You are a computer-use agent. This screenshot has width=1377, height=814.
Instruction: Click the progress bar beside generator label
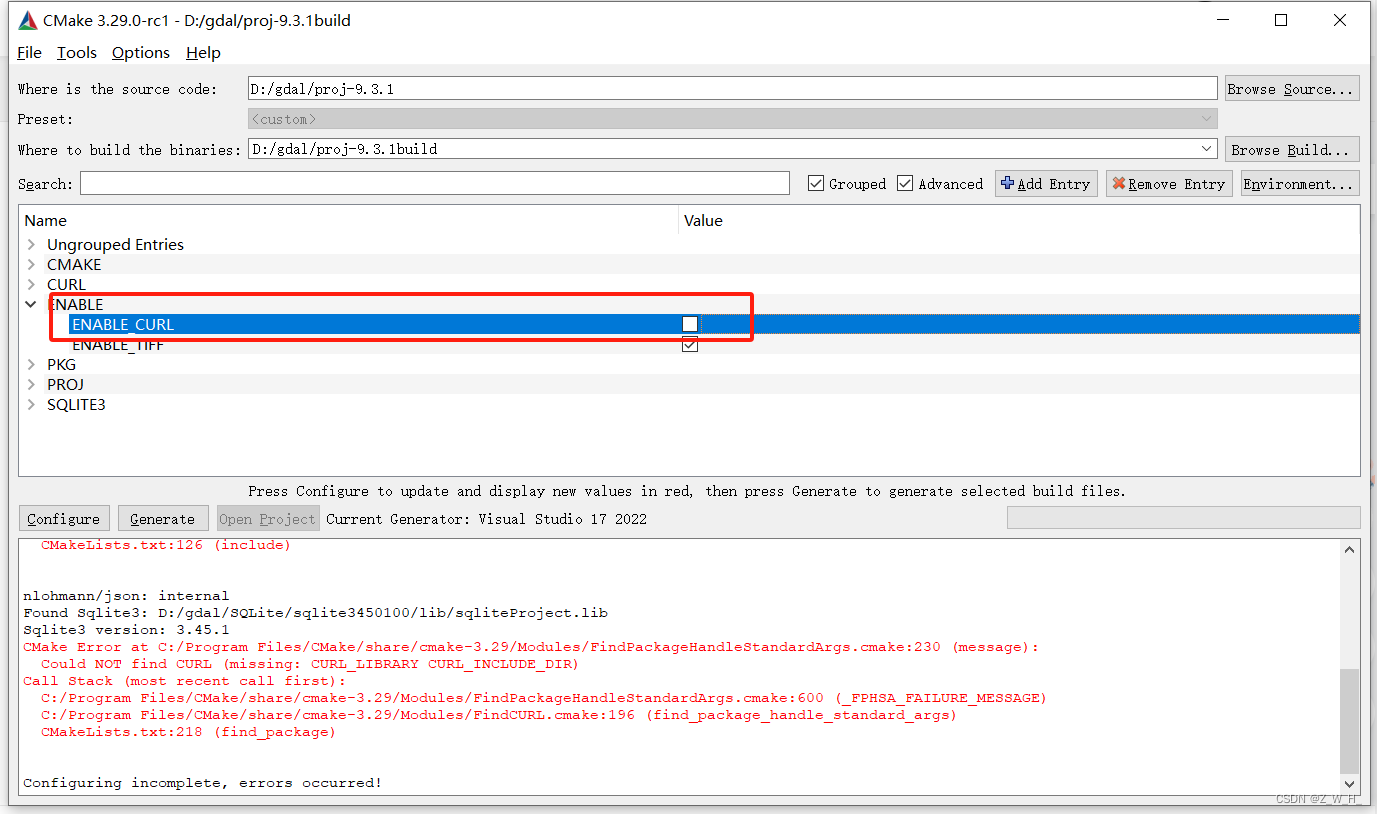click(1183, 517)
